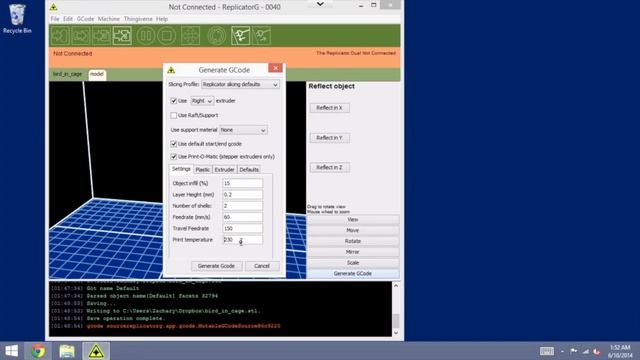
Task: Click the console scrollbar up arrow
Action: click(396, 286)
